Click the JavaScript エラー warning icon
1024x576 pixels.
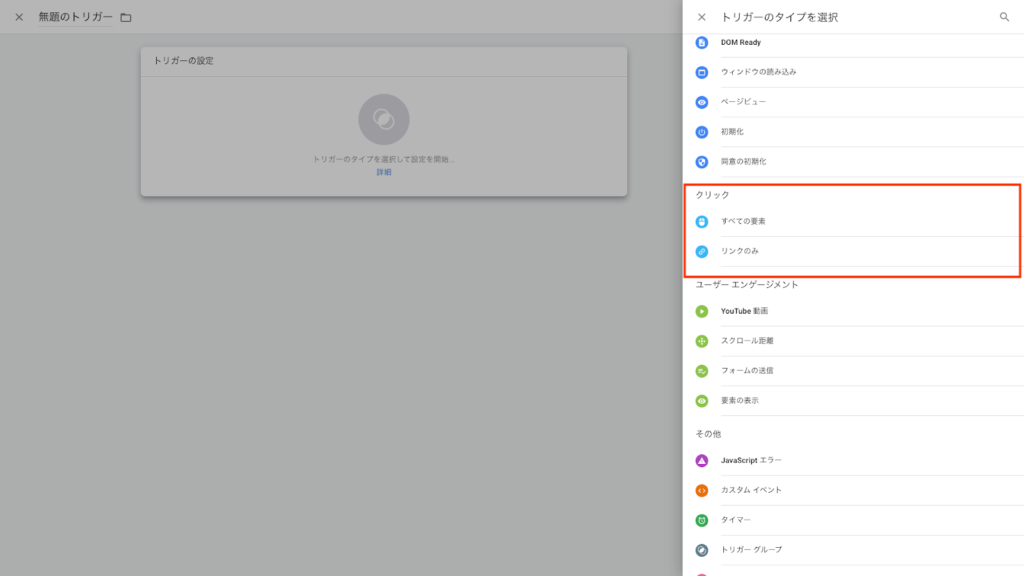coord(702,460)
